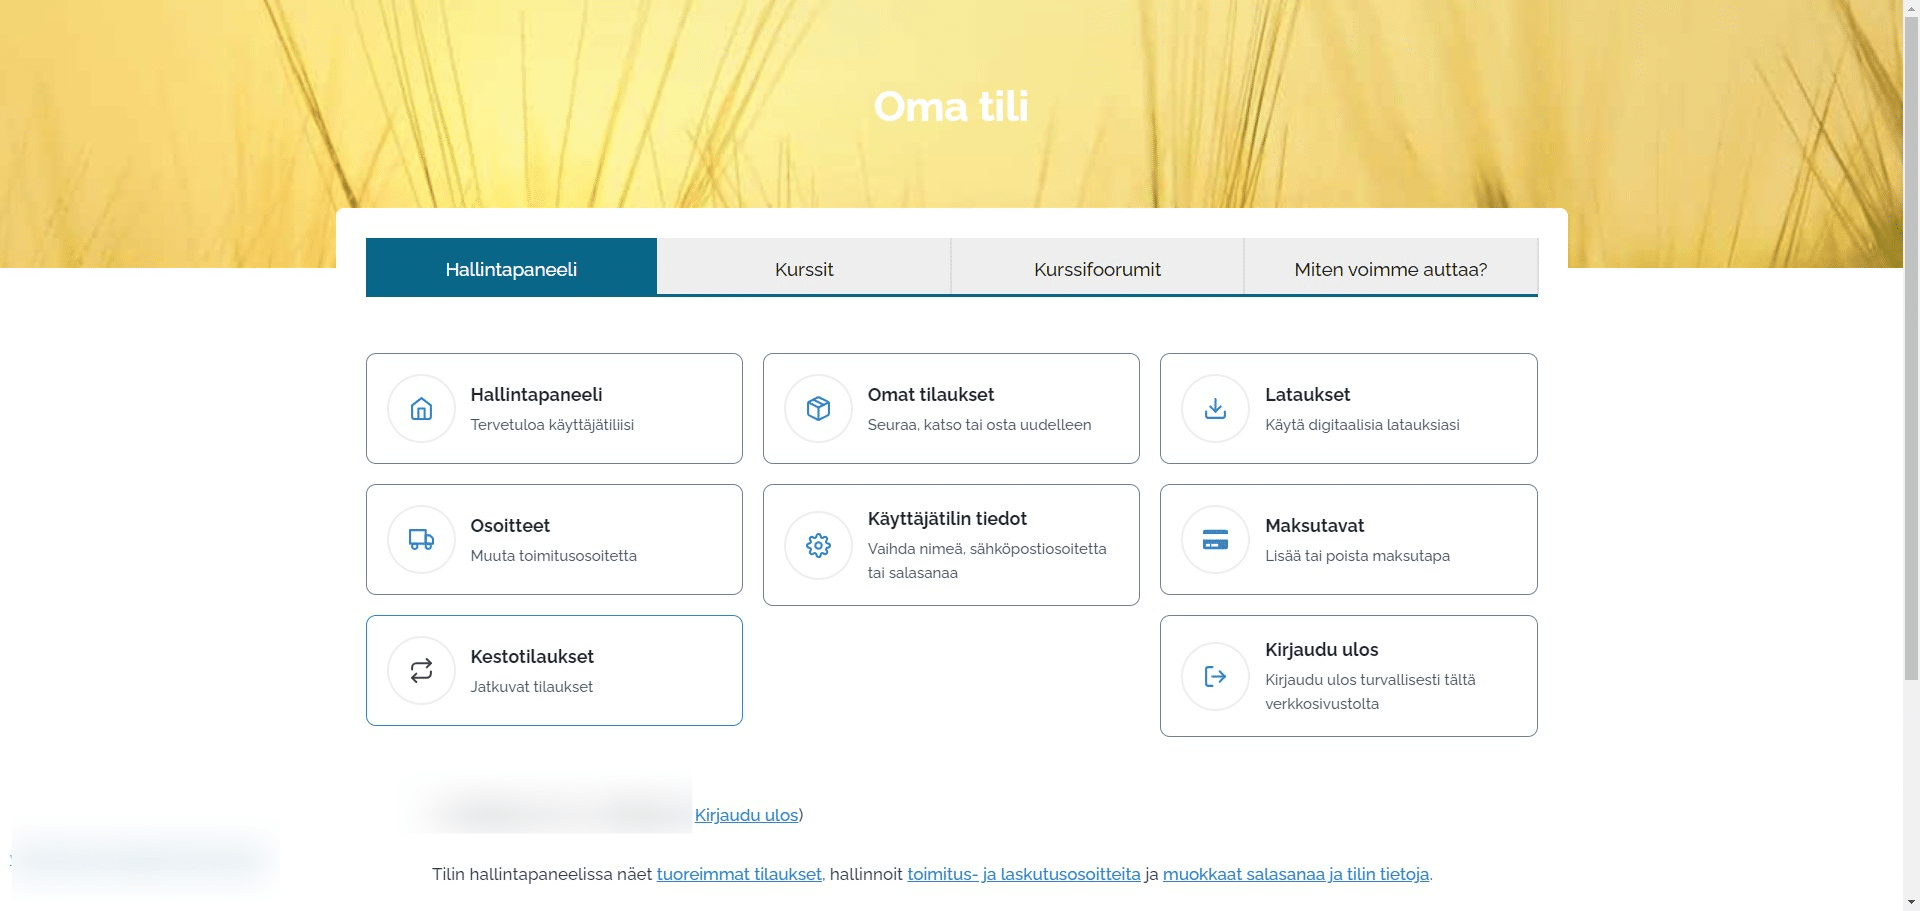1920x911 pixels.
Task: Select the Miten voimme auttaa? tab
Action: [x=1390, y=269]
